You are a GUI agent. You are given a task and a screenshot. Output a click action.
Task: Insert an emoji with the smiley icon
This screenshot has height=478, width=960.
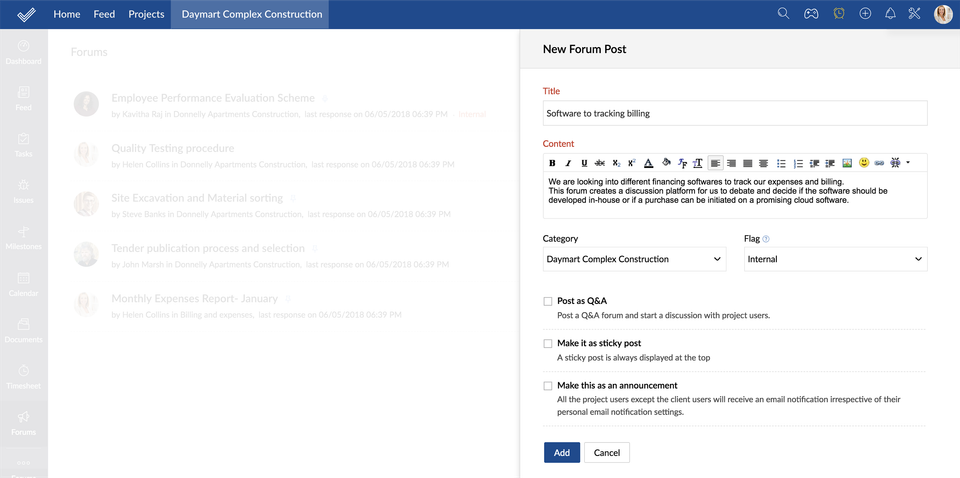tap(864, 163)
